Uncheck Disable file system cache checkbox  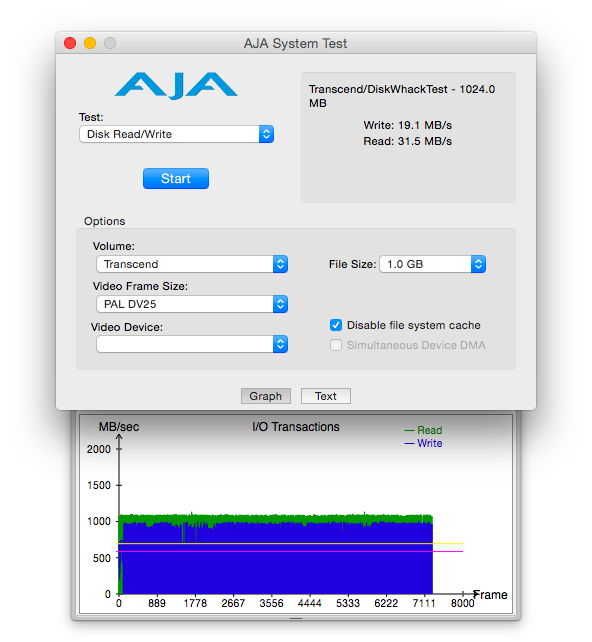tap(336, 325)
